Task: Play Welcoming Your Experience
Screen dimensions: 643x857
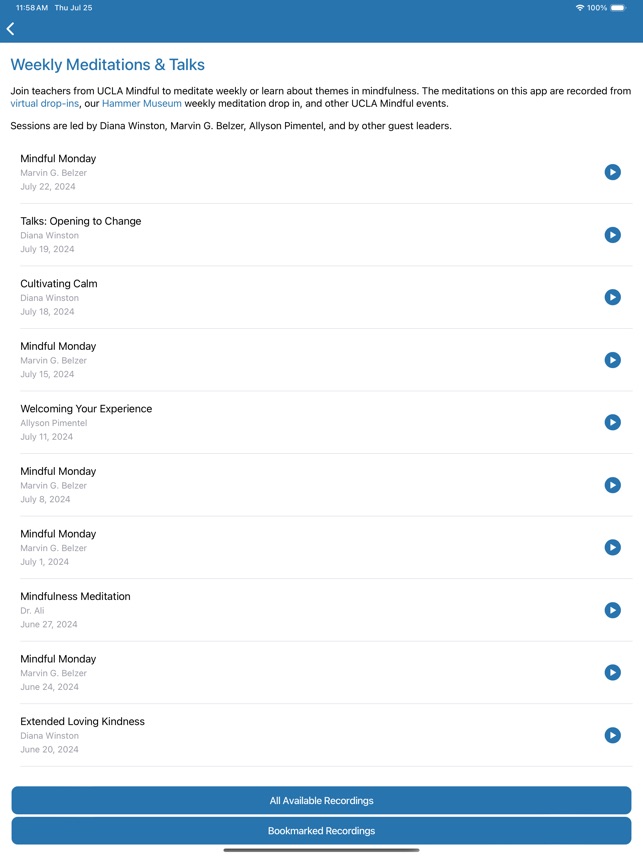Action: [x=613, y=422]
